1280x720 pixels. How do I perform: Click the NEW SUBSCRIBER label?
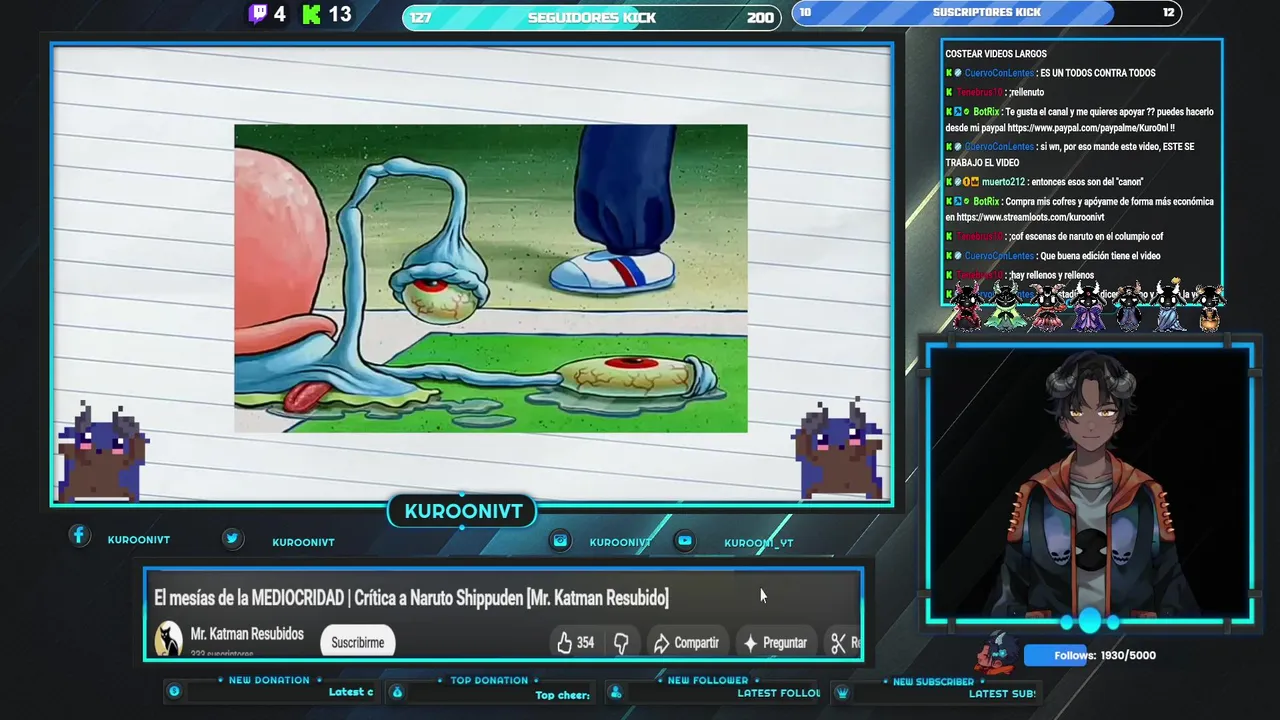coord(933,681)
